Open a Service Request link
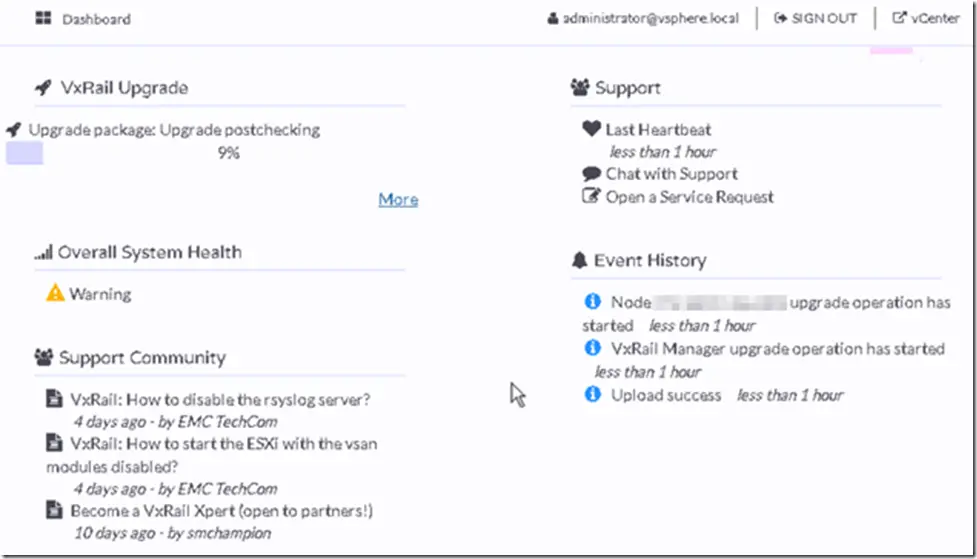977x559 pixels. pyautogui.click(x=690, y=197)
